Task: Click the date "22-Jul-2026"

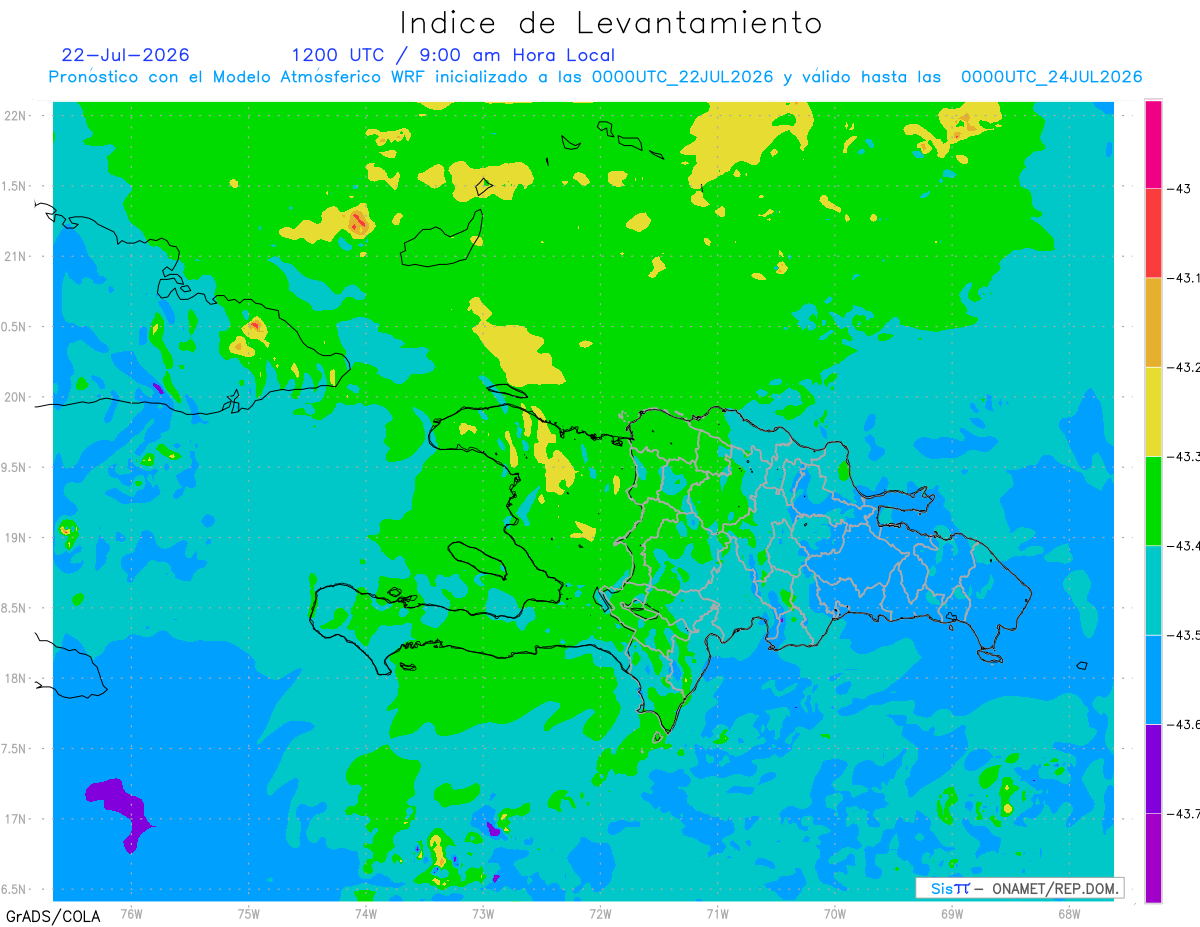Action: [x=125, y=55]
